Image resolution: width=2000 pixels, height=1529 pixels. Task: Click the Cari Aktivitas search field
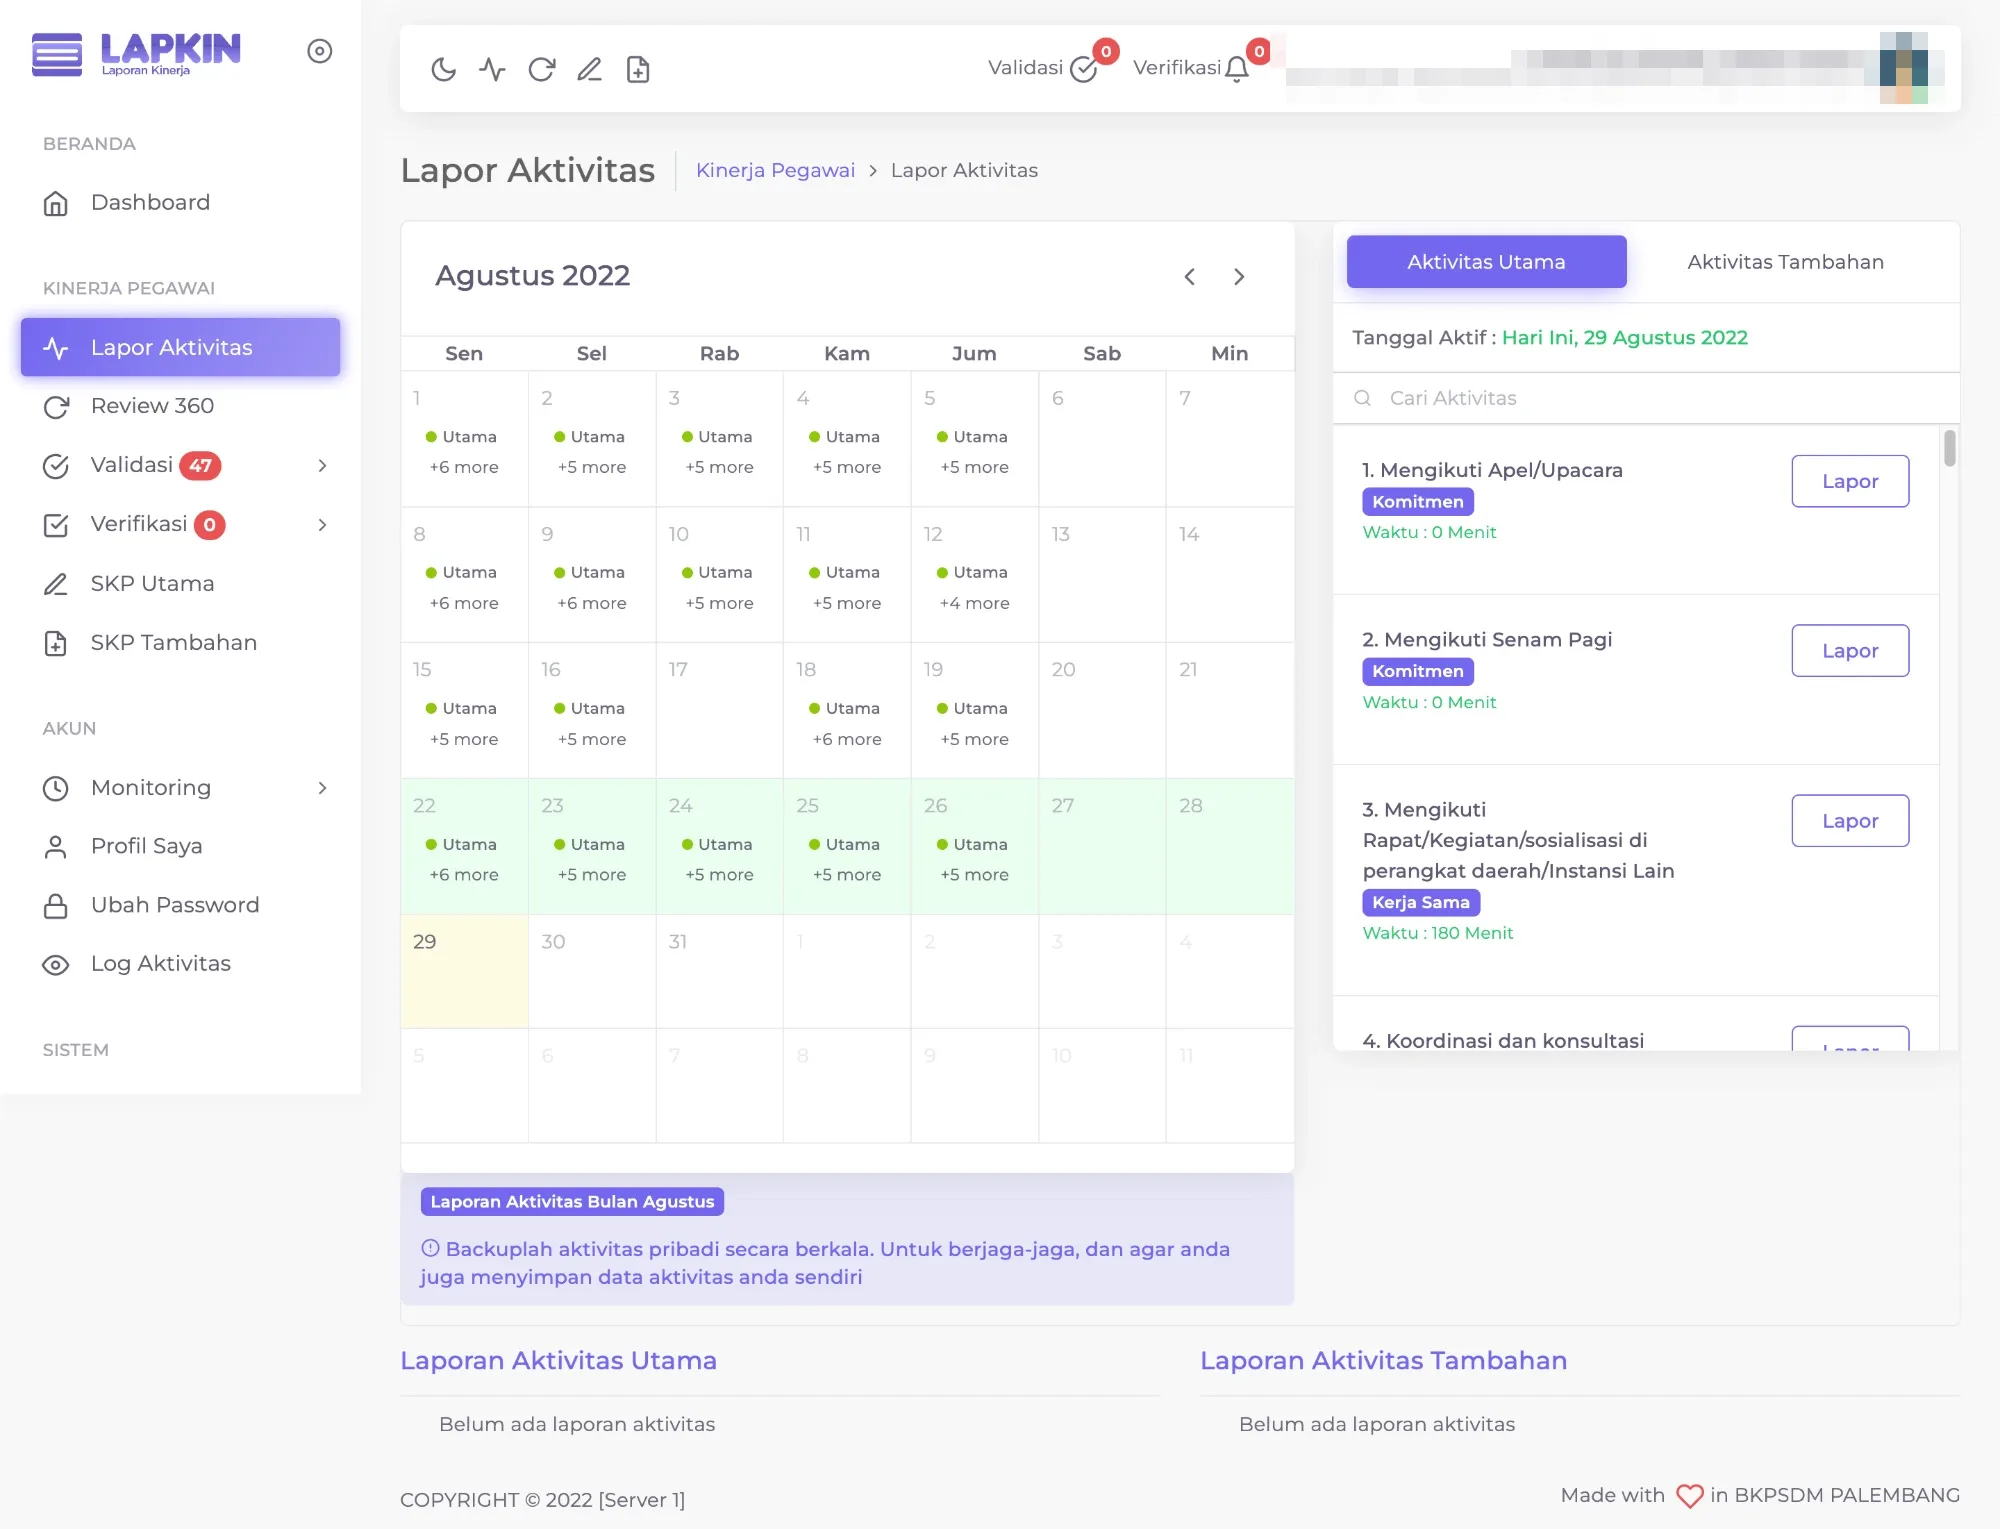coord(1646,398)
